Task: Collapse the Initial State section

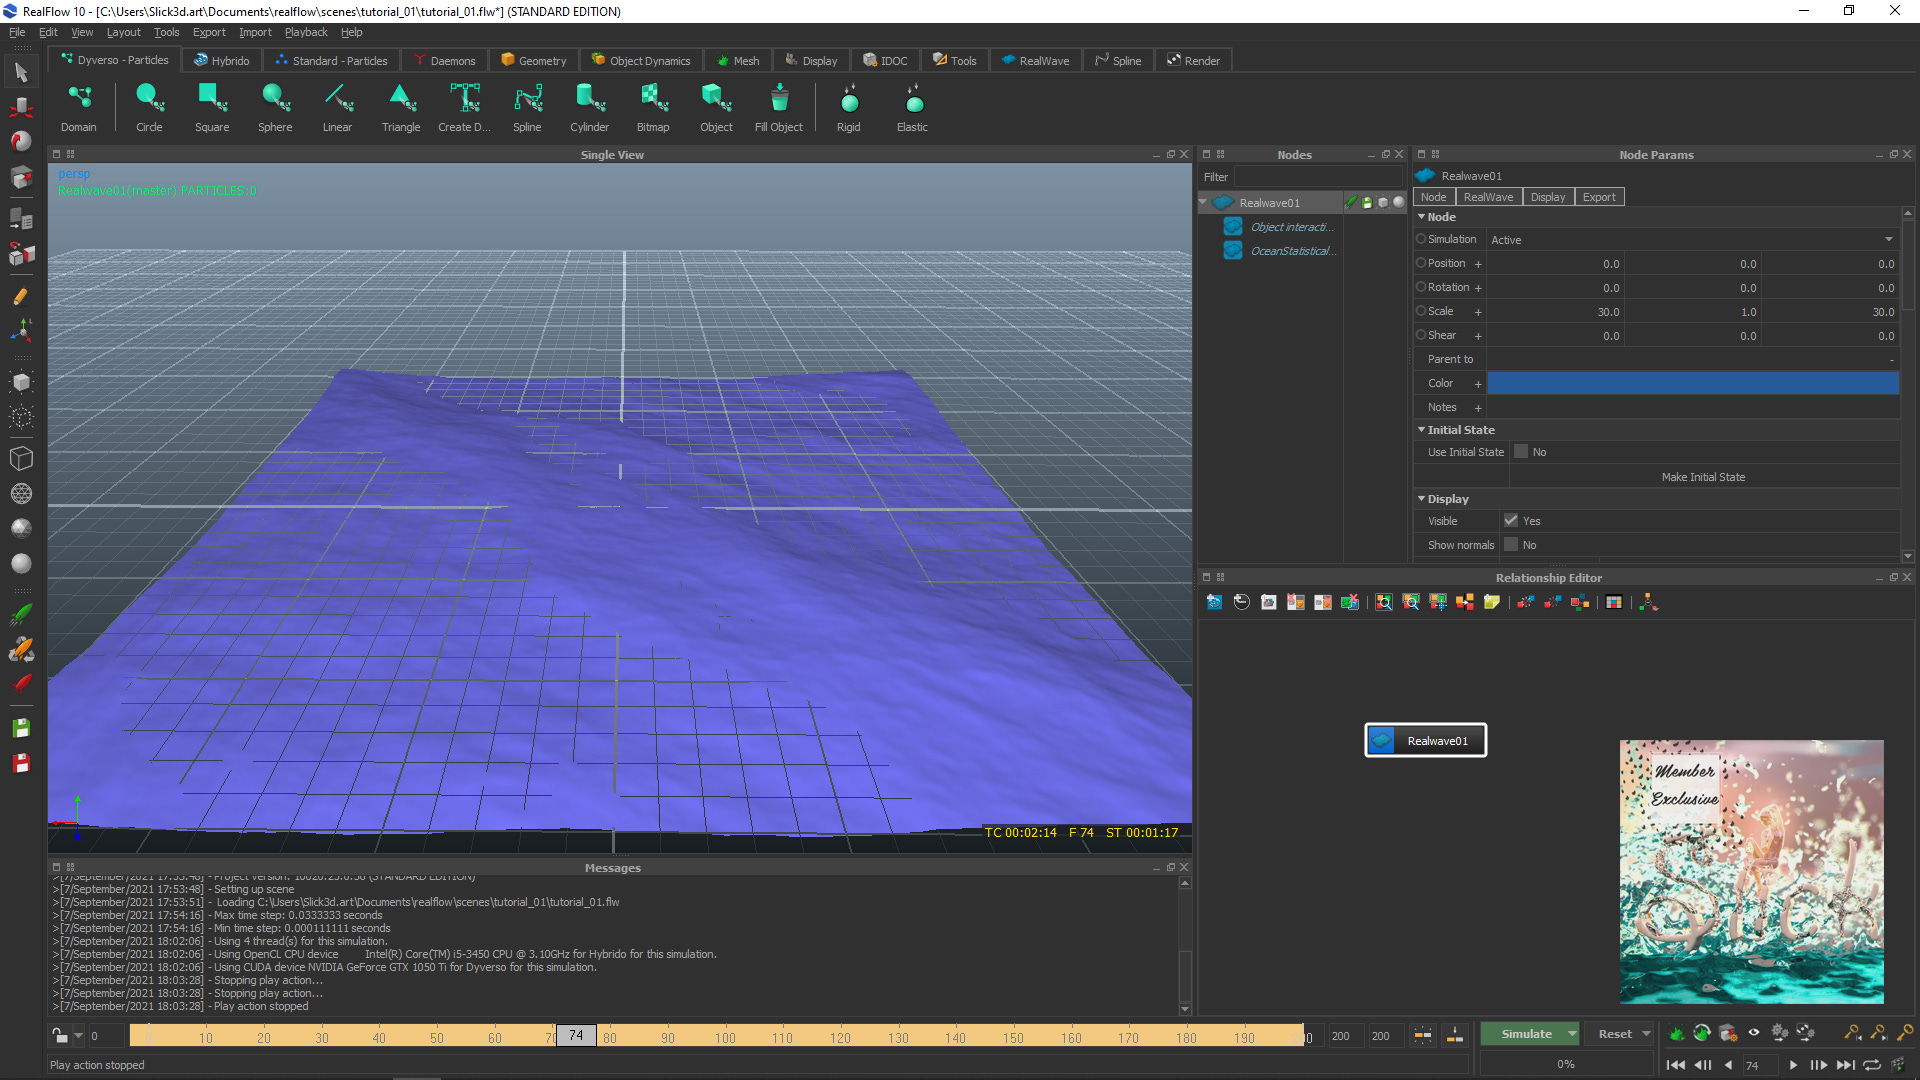Action: pos(1422,430)
